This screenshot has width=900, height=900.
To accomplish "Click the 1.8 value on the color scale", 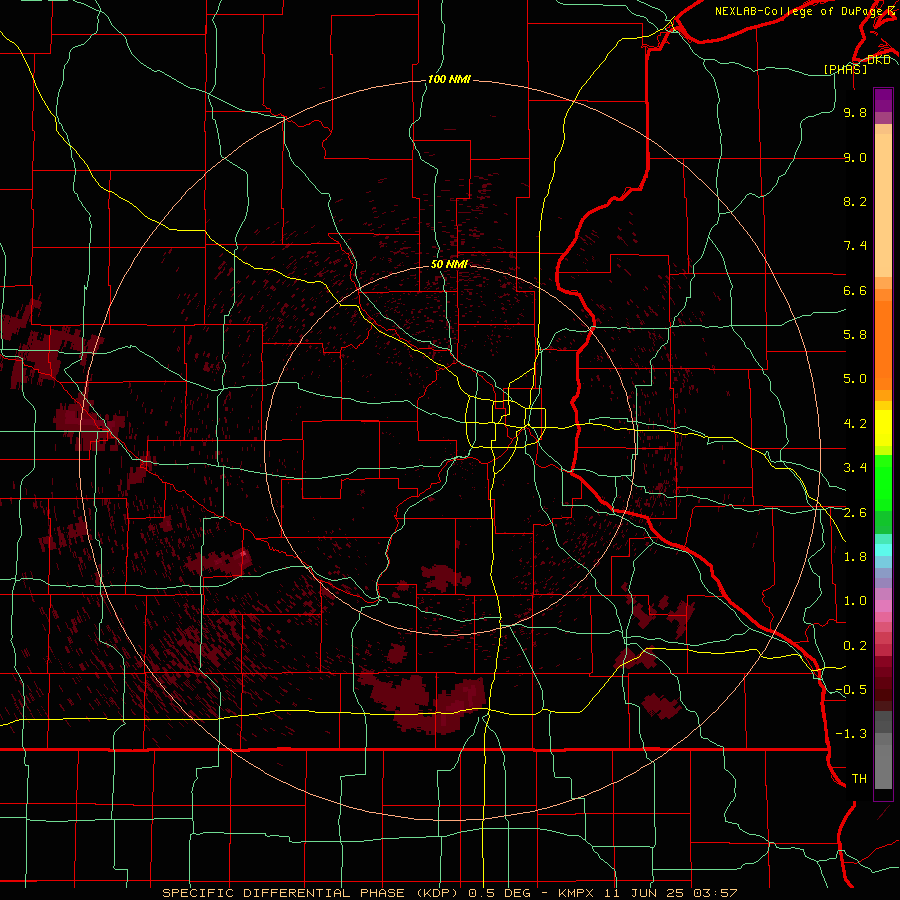I will coord(855,557).
